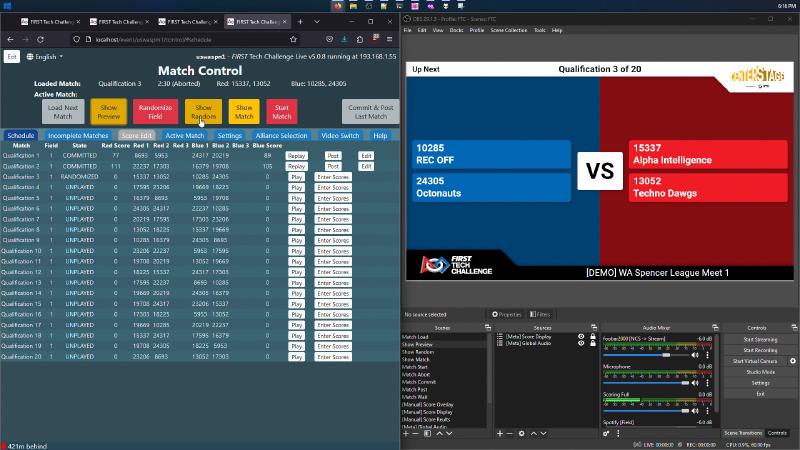
Task: Click Enter Scores for Qualification 5
Action: (333, 198)
